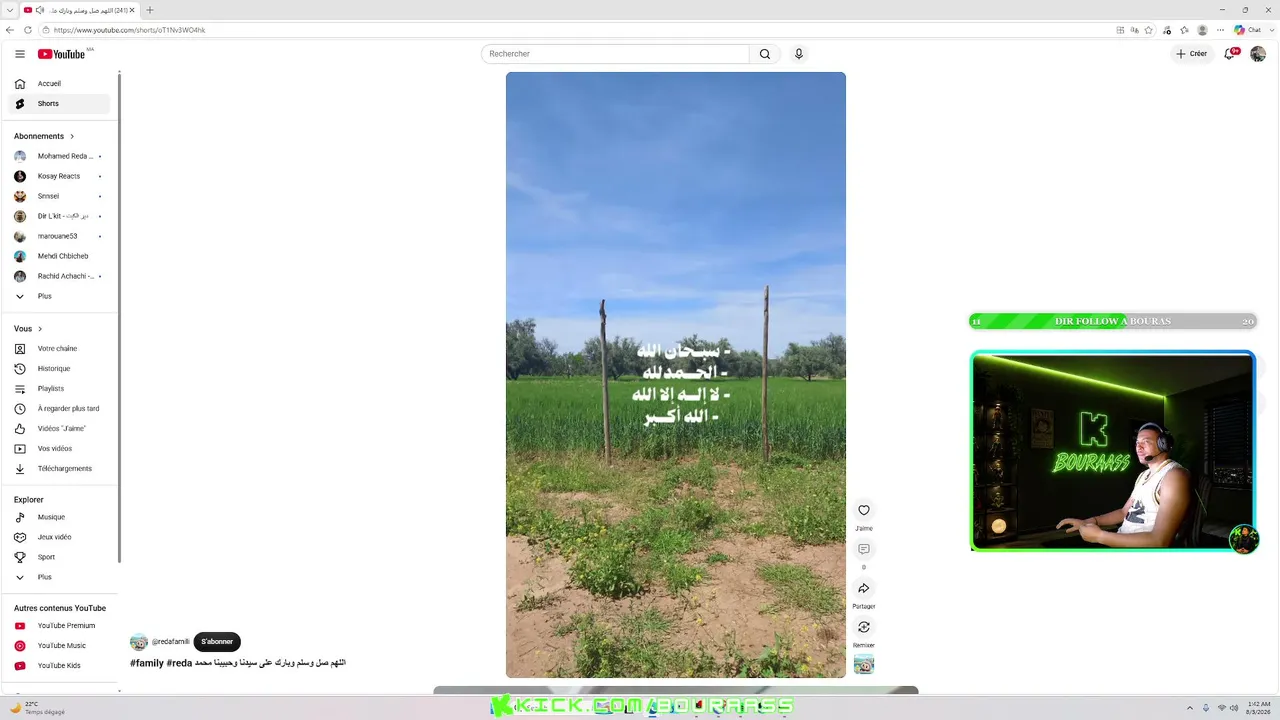Open the Dir L'kit channel
This screenshot has height=720, width=1280.
point(59,216)
